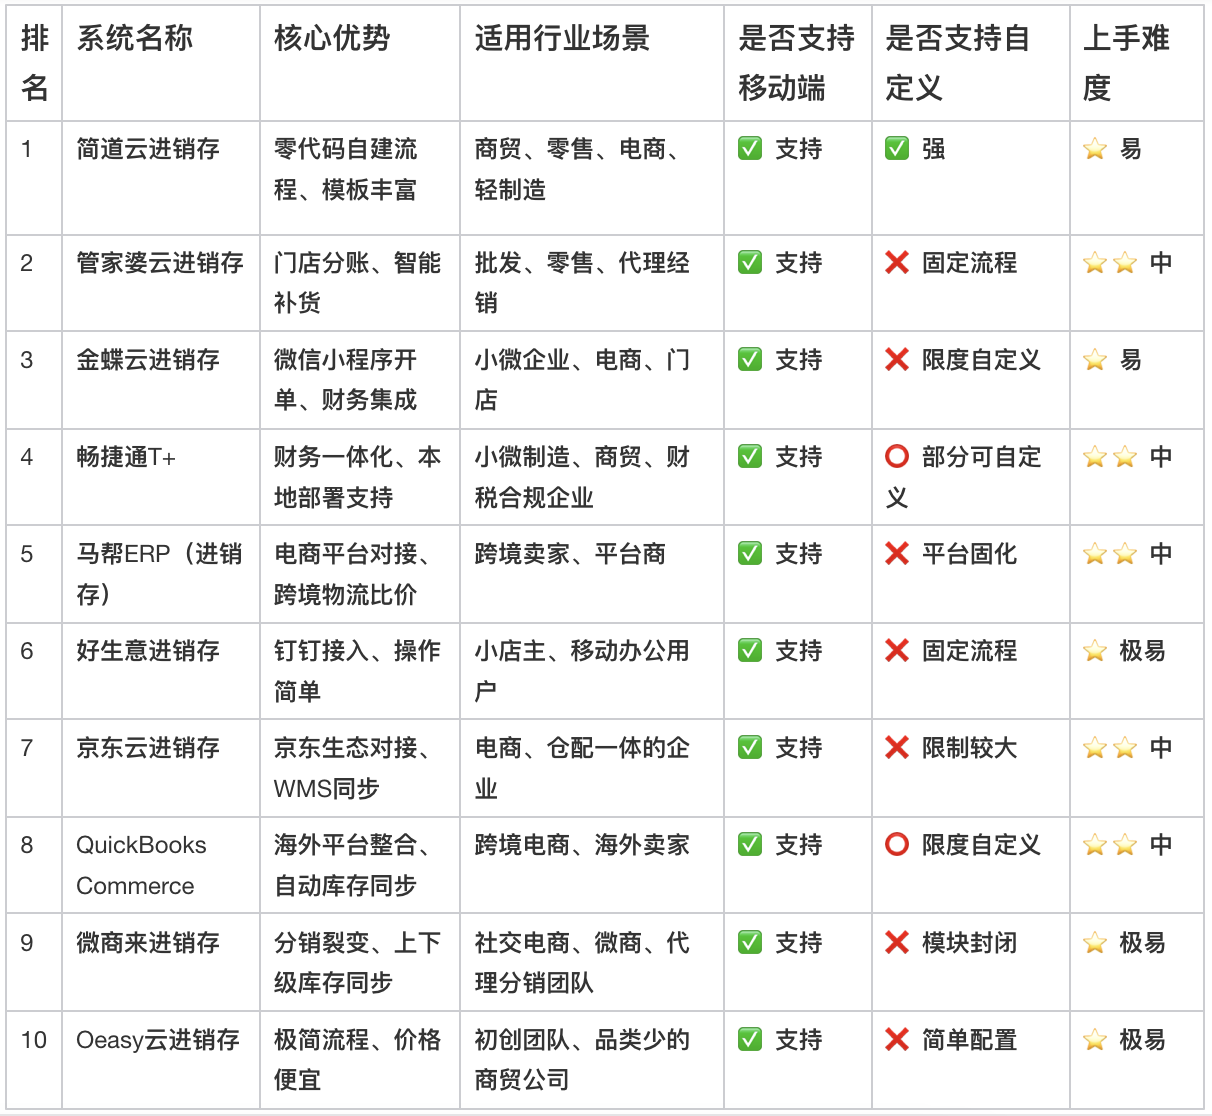This screenshot has width=1212, height=1116.
Task: Click green checkmark beside 强 in 简道云进销存 row
Action: pyautogui.click(x=897, y=149)
